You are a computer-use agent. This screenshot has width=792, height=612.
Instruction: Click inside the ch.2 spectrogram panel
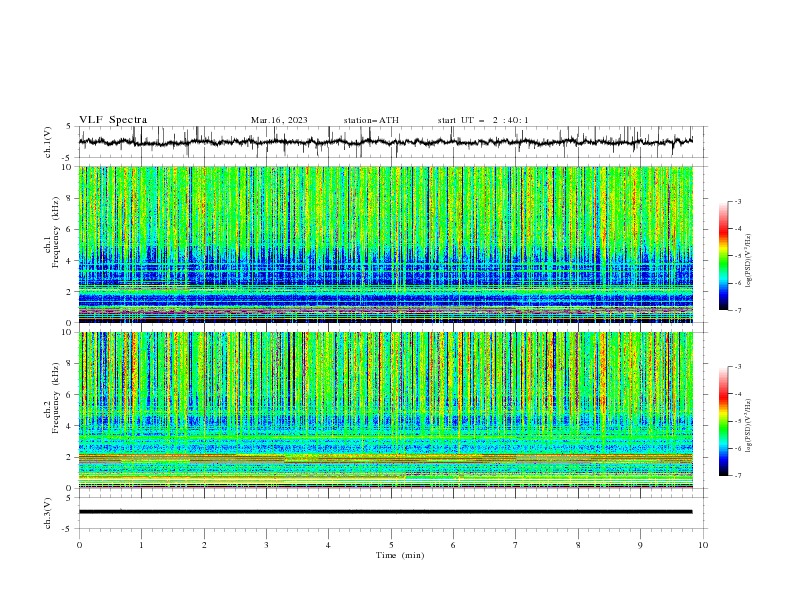385,410
